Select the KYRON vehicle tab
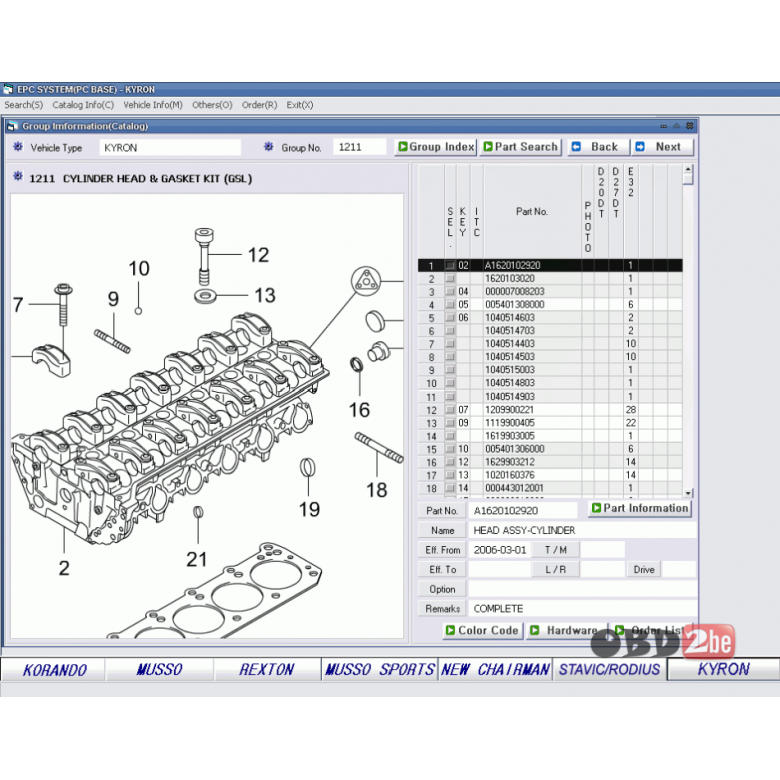 click(x=723, y=670)
